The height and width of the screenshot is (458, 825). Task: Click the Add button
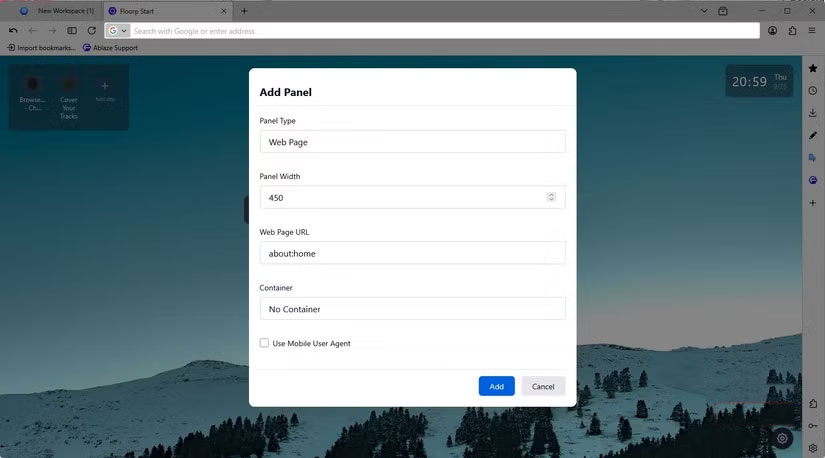click(497, 386)
